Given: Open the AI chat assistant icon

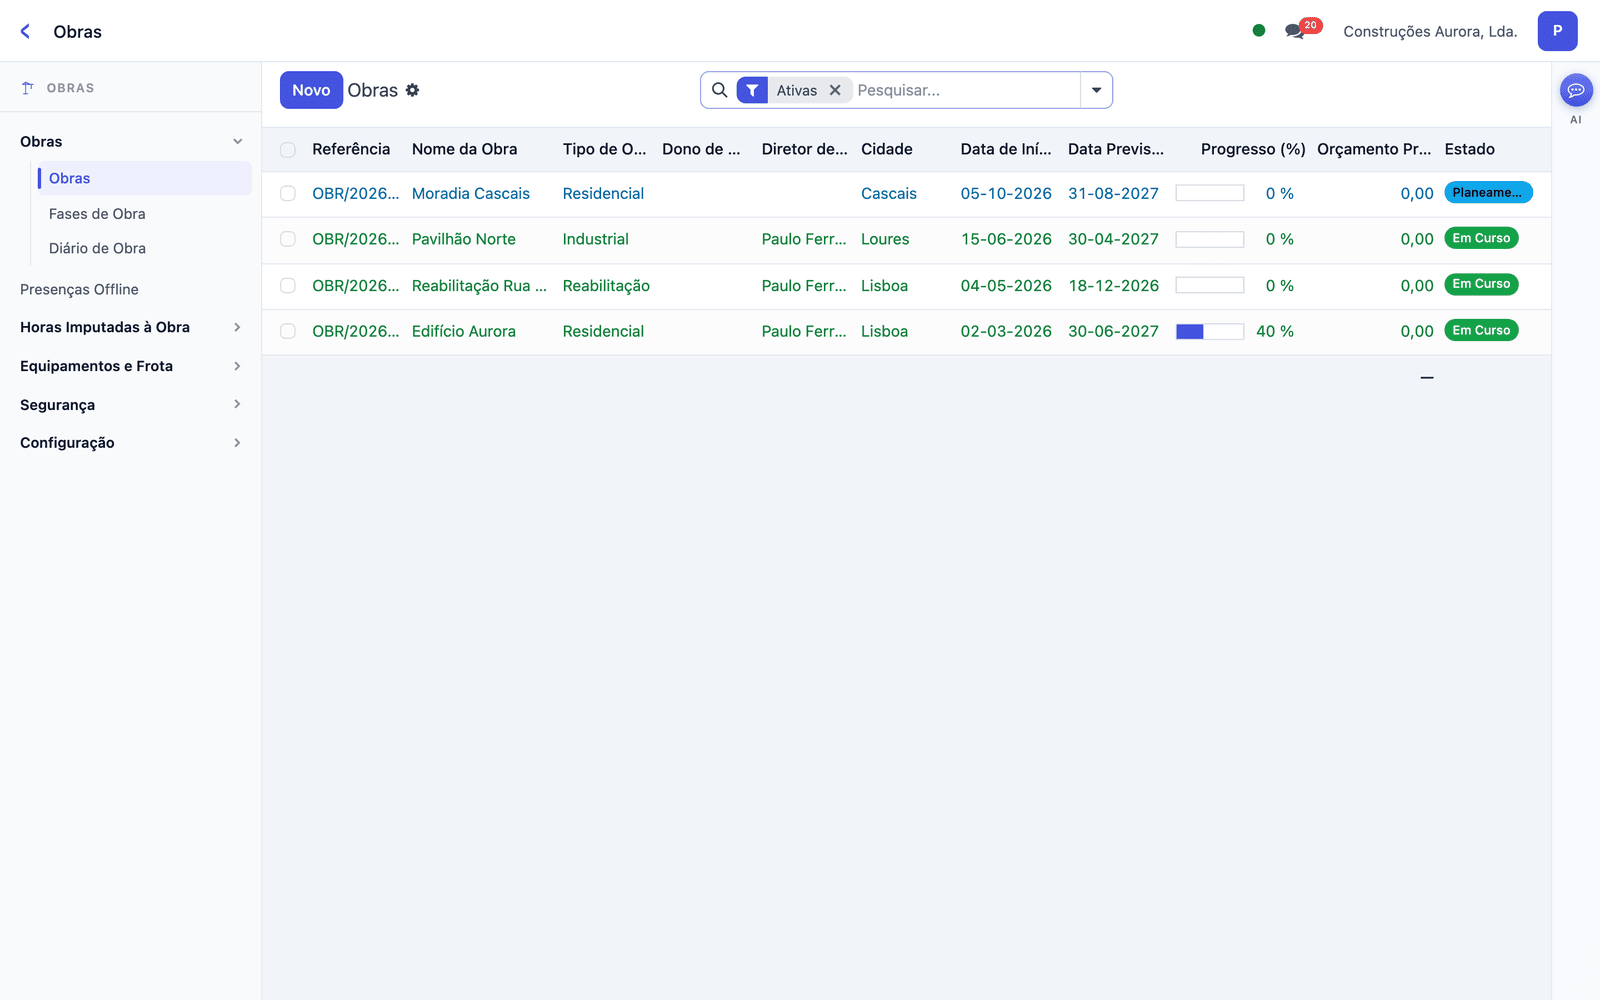Looking at the screenshot, I should 1576,90.
